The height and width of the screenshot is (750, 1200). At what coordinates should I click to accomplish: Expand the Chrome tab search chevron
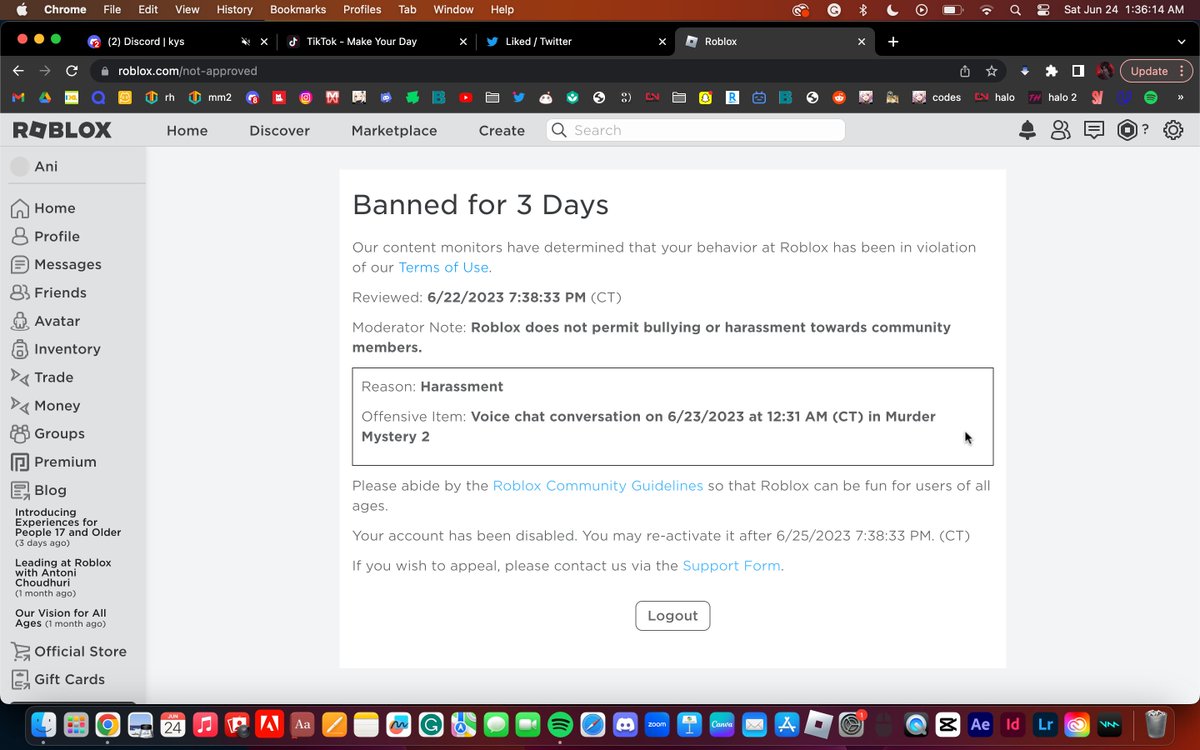[1181, 41]
